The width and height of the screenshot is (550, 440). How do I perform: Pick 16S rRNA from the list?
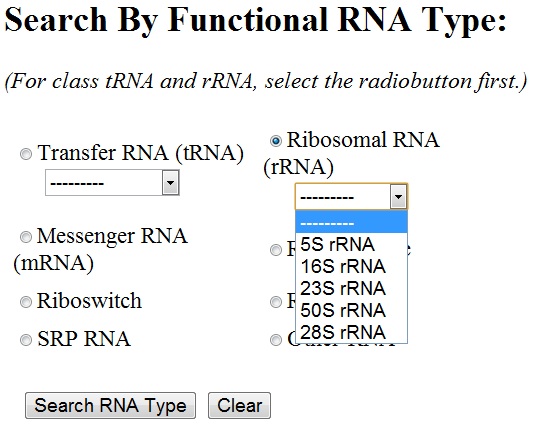point(351,266)
